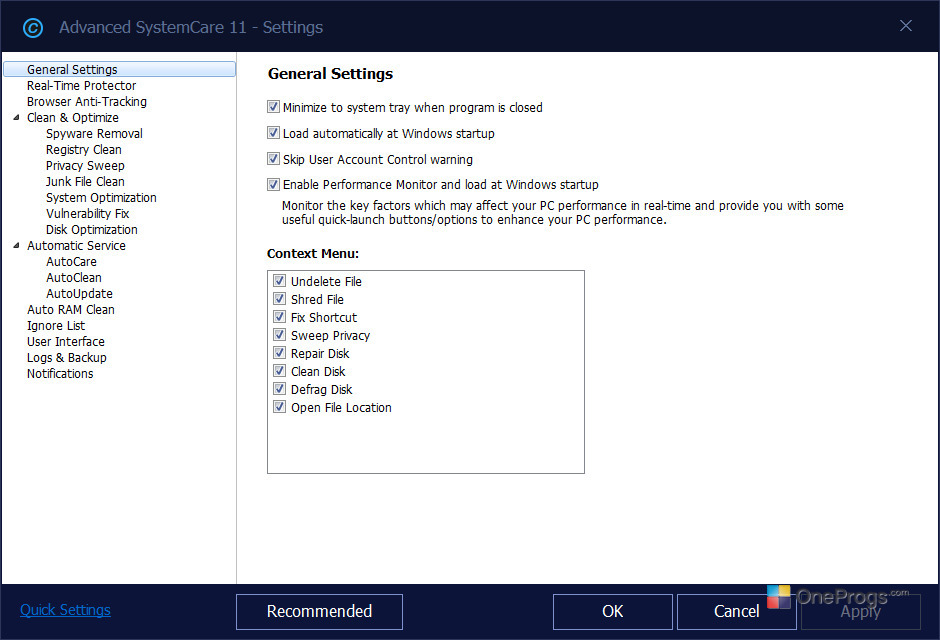940x640 pixels.
Task: Confirm settings with OK button
Action: (x=613, y=612)
